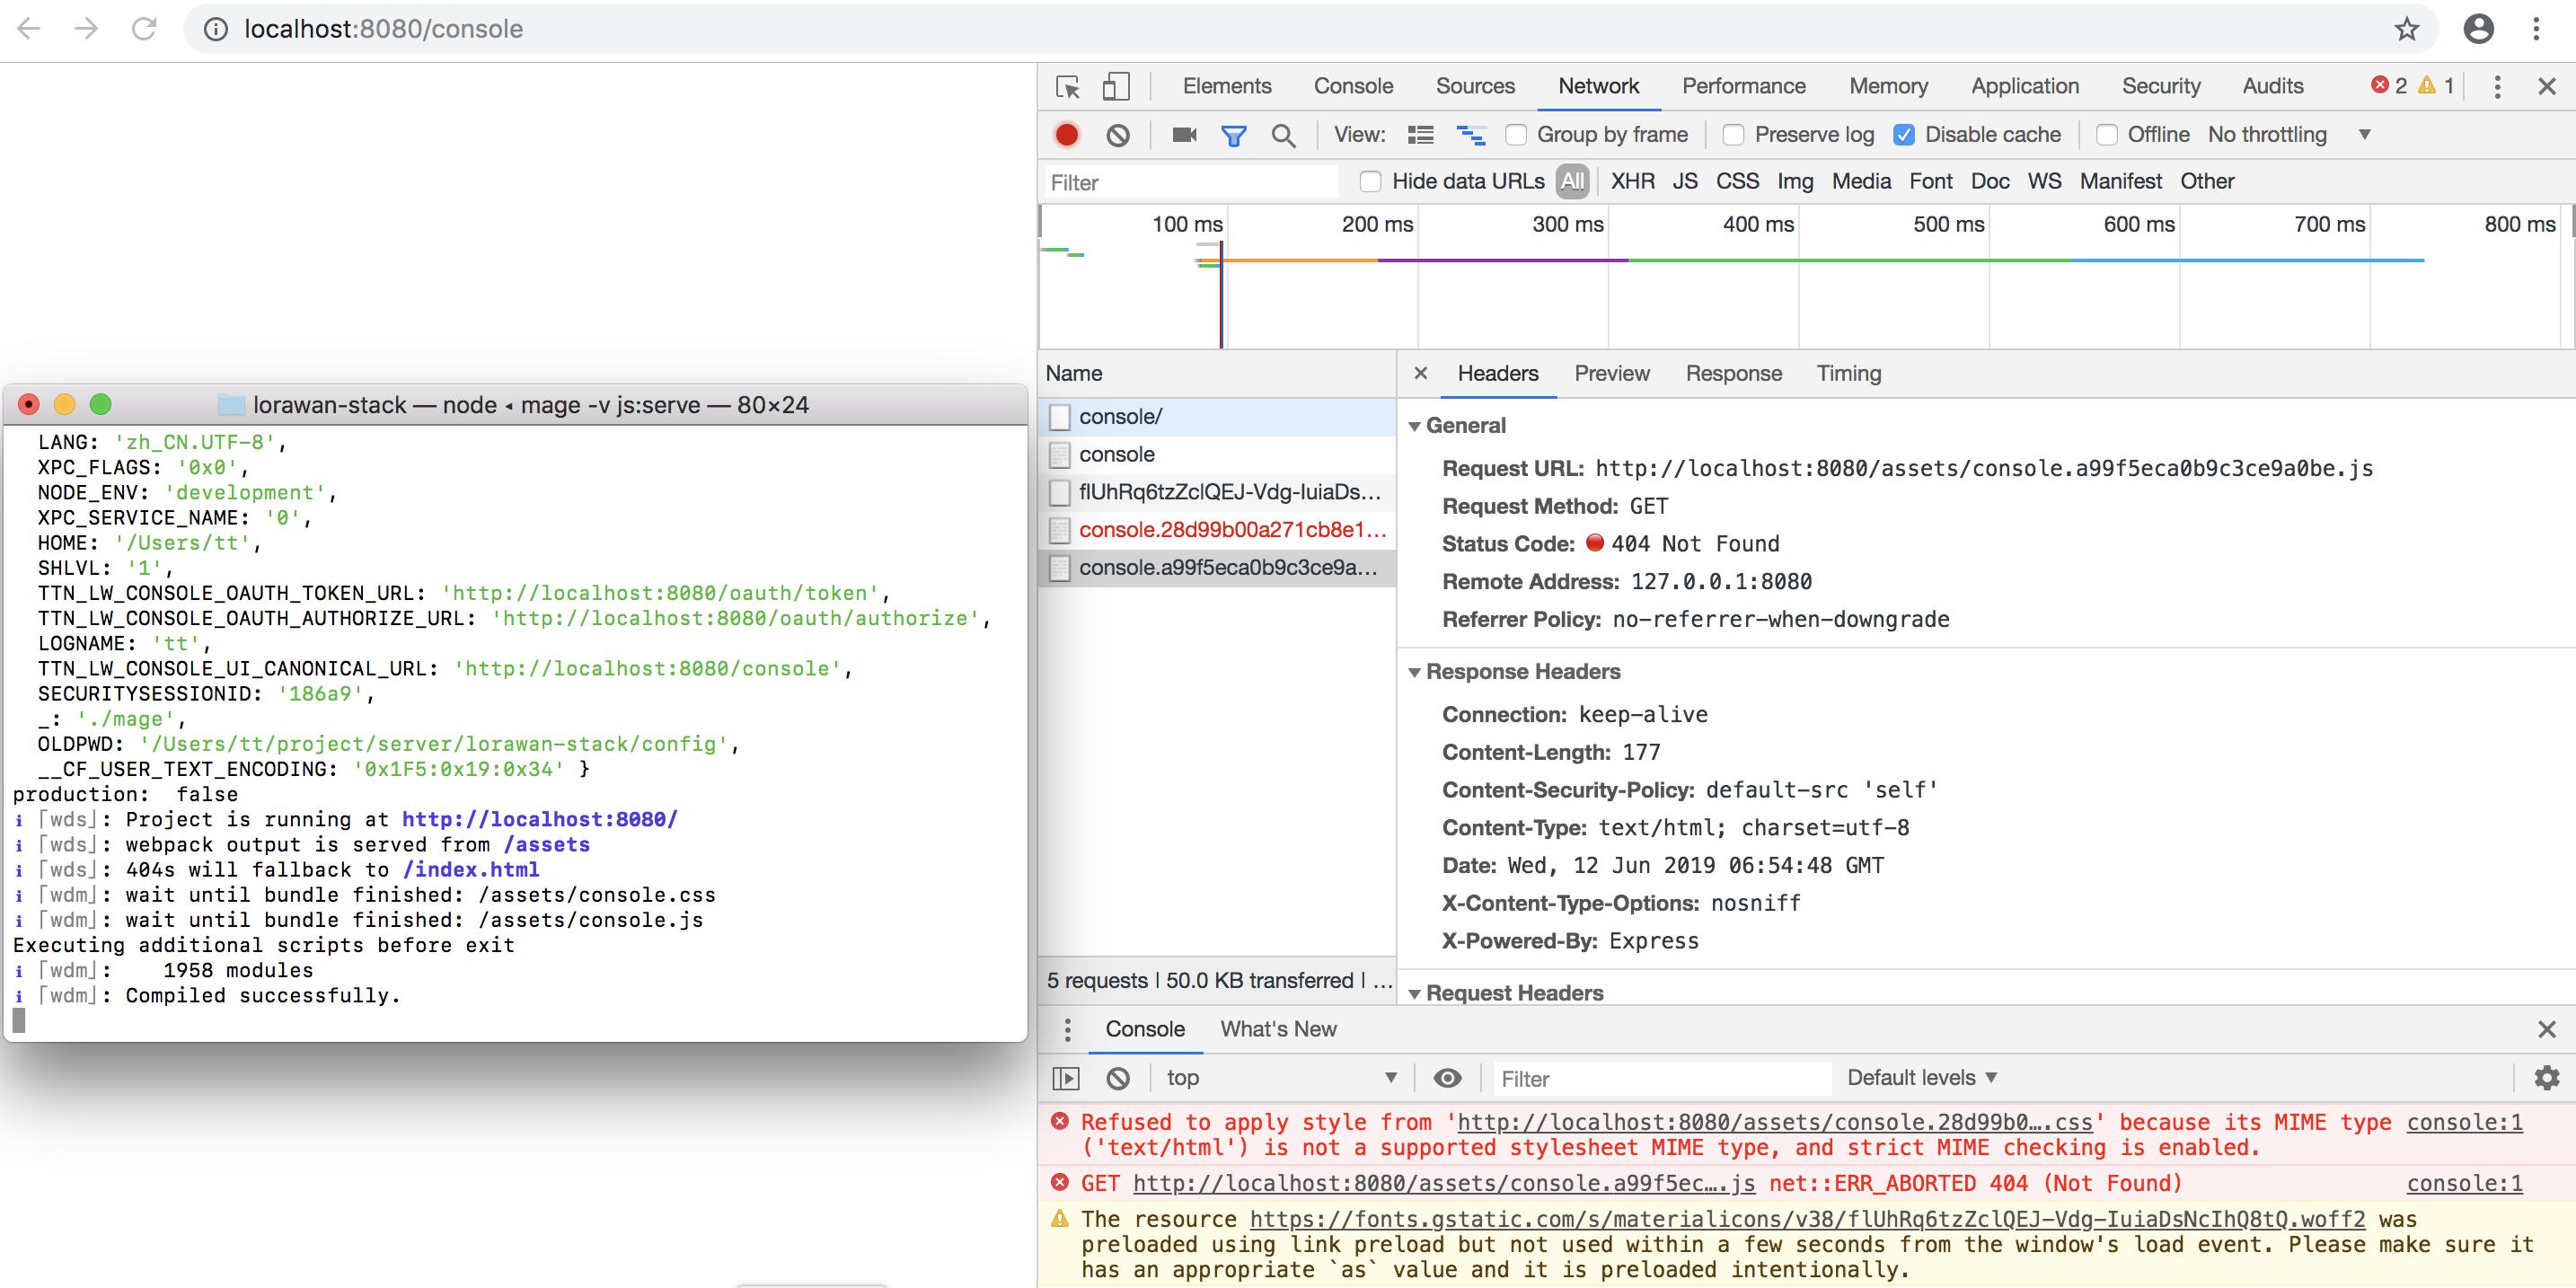Select the inspect element cursor tool
2576x1288 pixels.
[x=1067, y=87]
